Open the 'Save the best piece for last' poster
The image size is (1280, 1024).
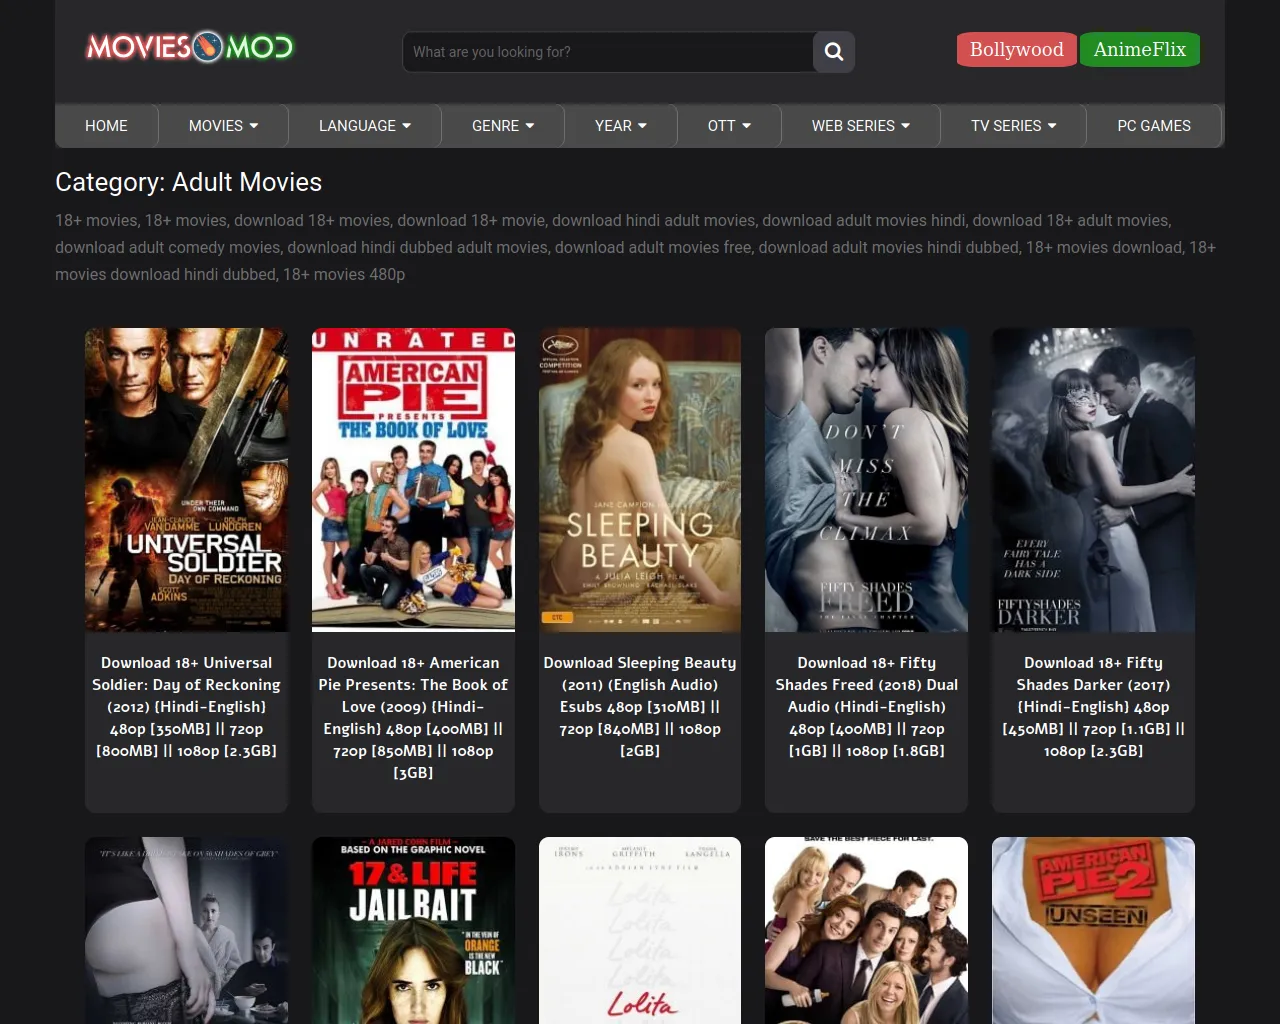pyautogui.click(x=866, y=930)
